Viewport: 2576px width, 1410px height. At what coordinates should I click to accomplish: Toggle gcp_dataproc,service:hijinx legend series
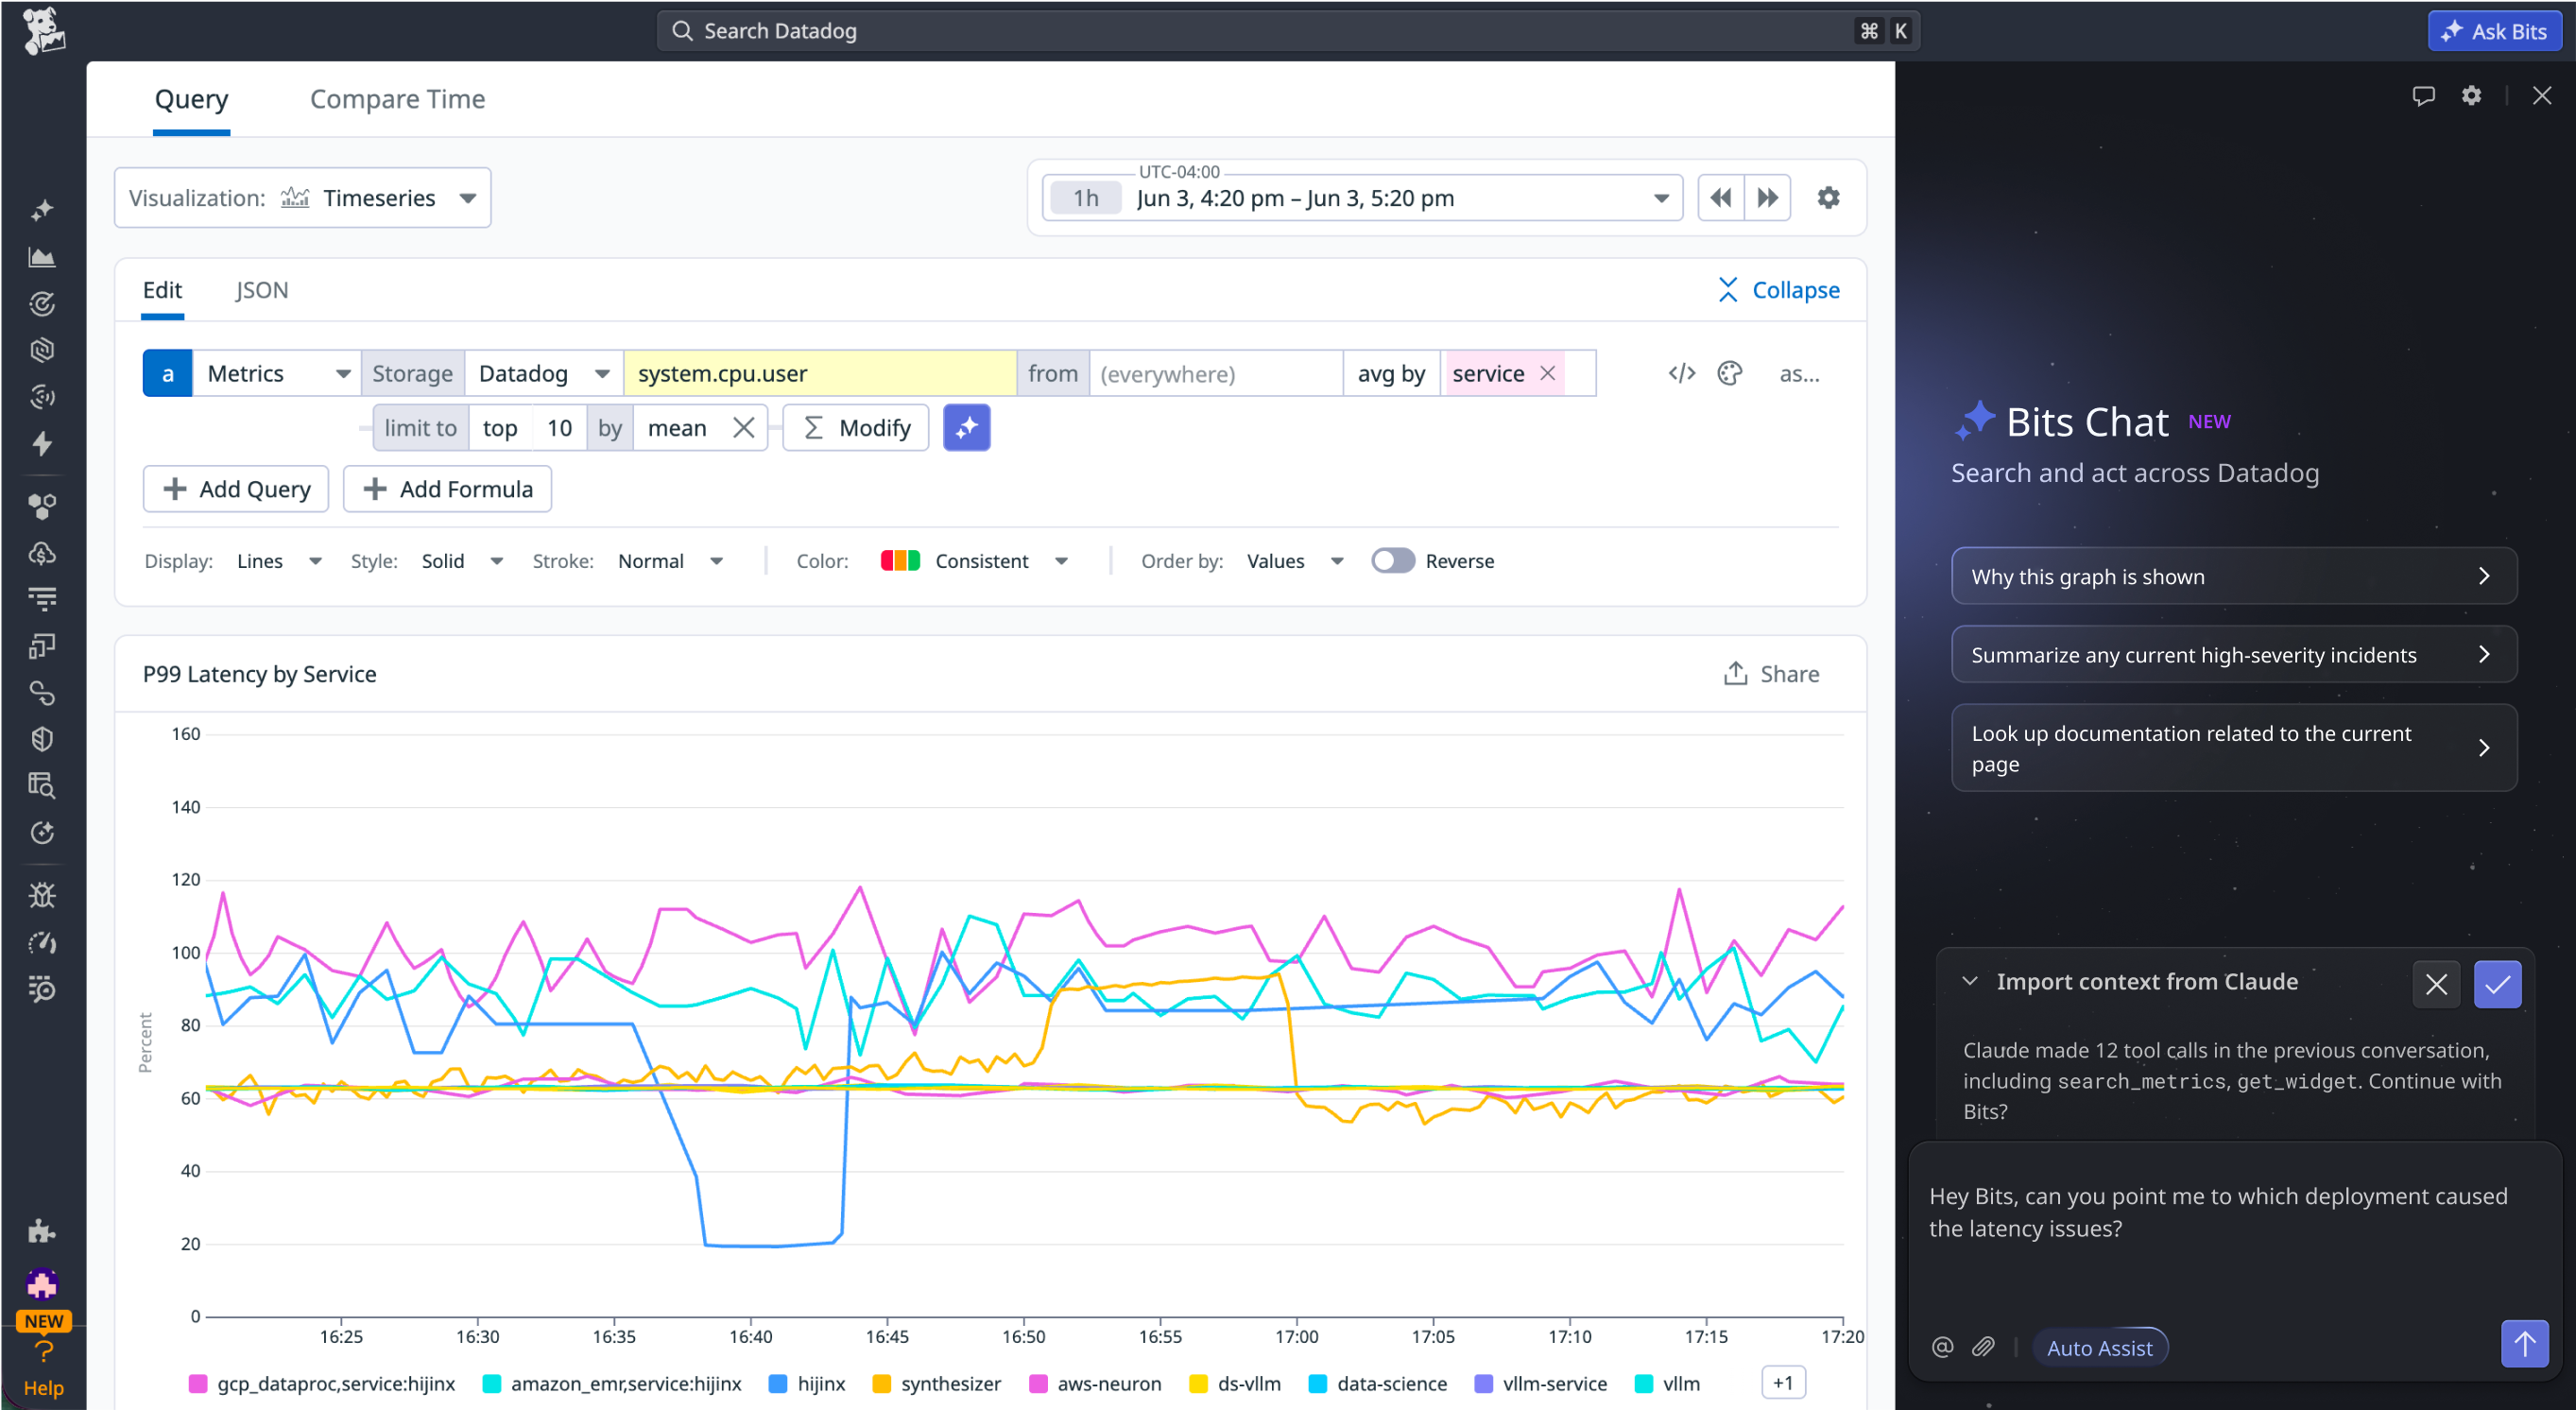pos(322,1384)
